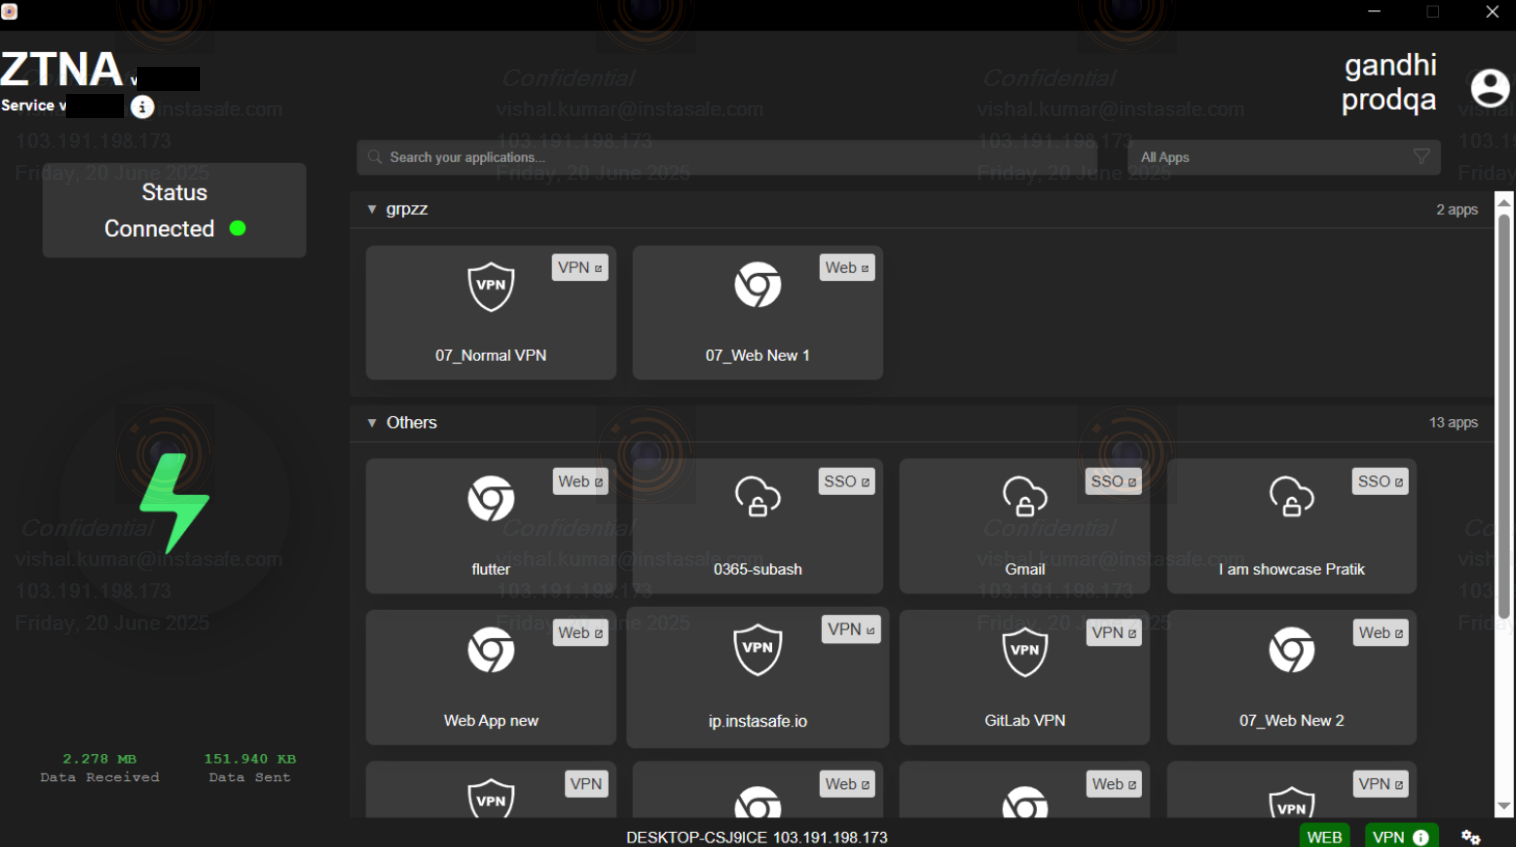This screenshot has height=847, width=1516.
Task: Open the settings gears icon in status bar
Action: tap(1471, 837)
